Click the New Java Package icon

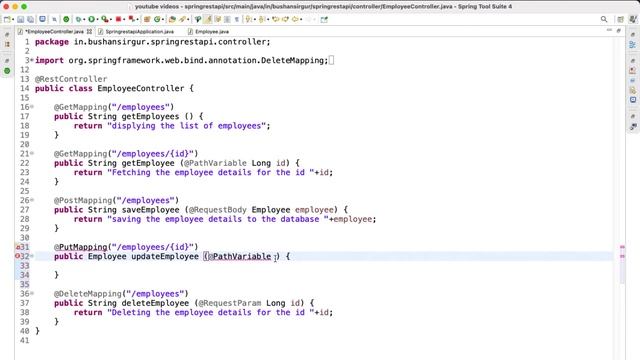pos(147,19)
